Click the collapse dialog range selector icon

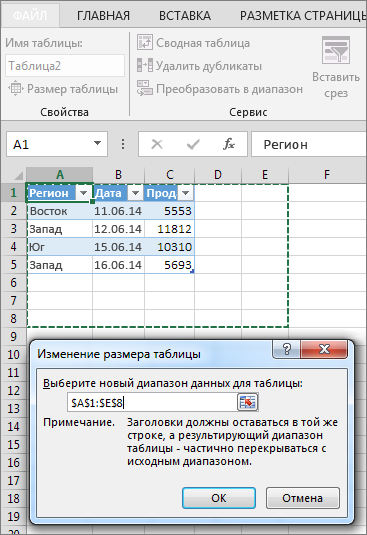point(247,402)
